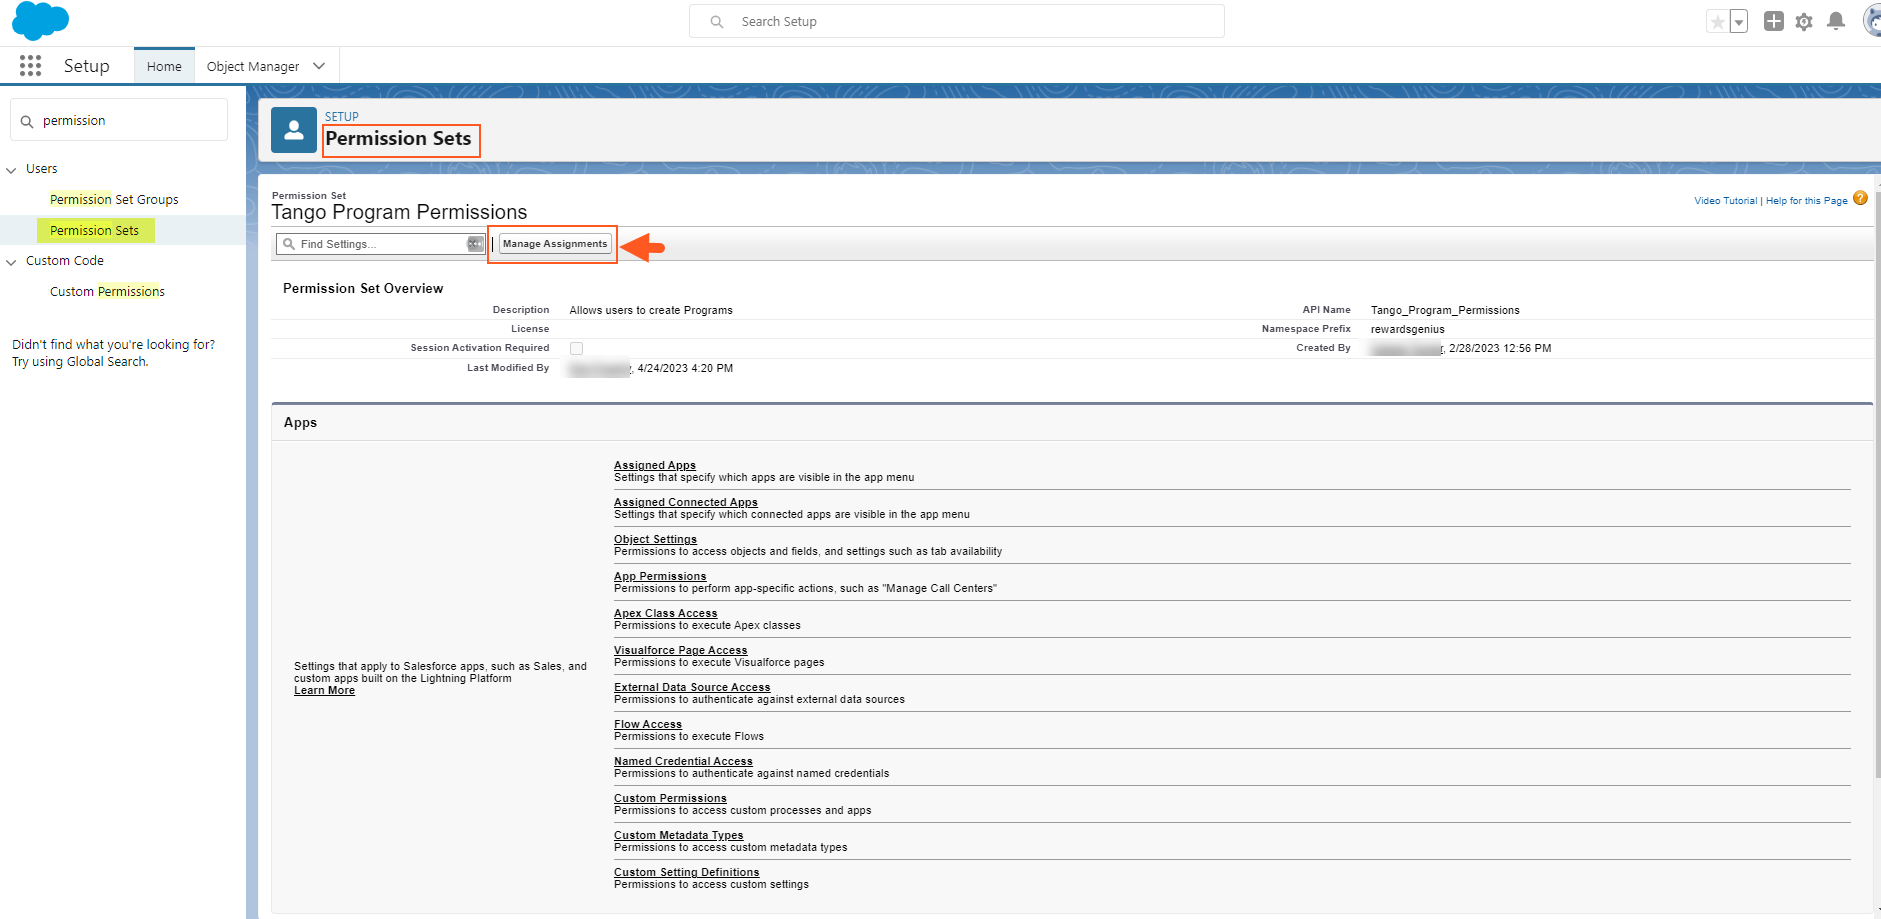Click the plus icon to create new
1881x919 pixels.
coord(1773,21)
